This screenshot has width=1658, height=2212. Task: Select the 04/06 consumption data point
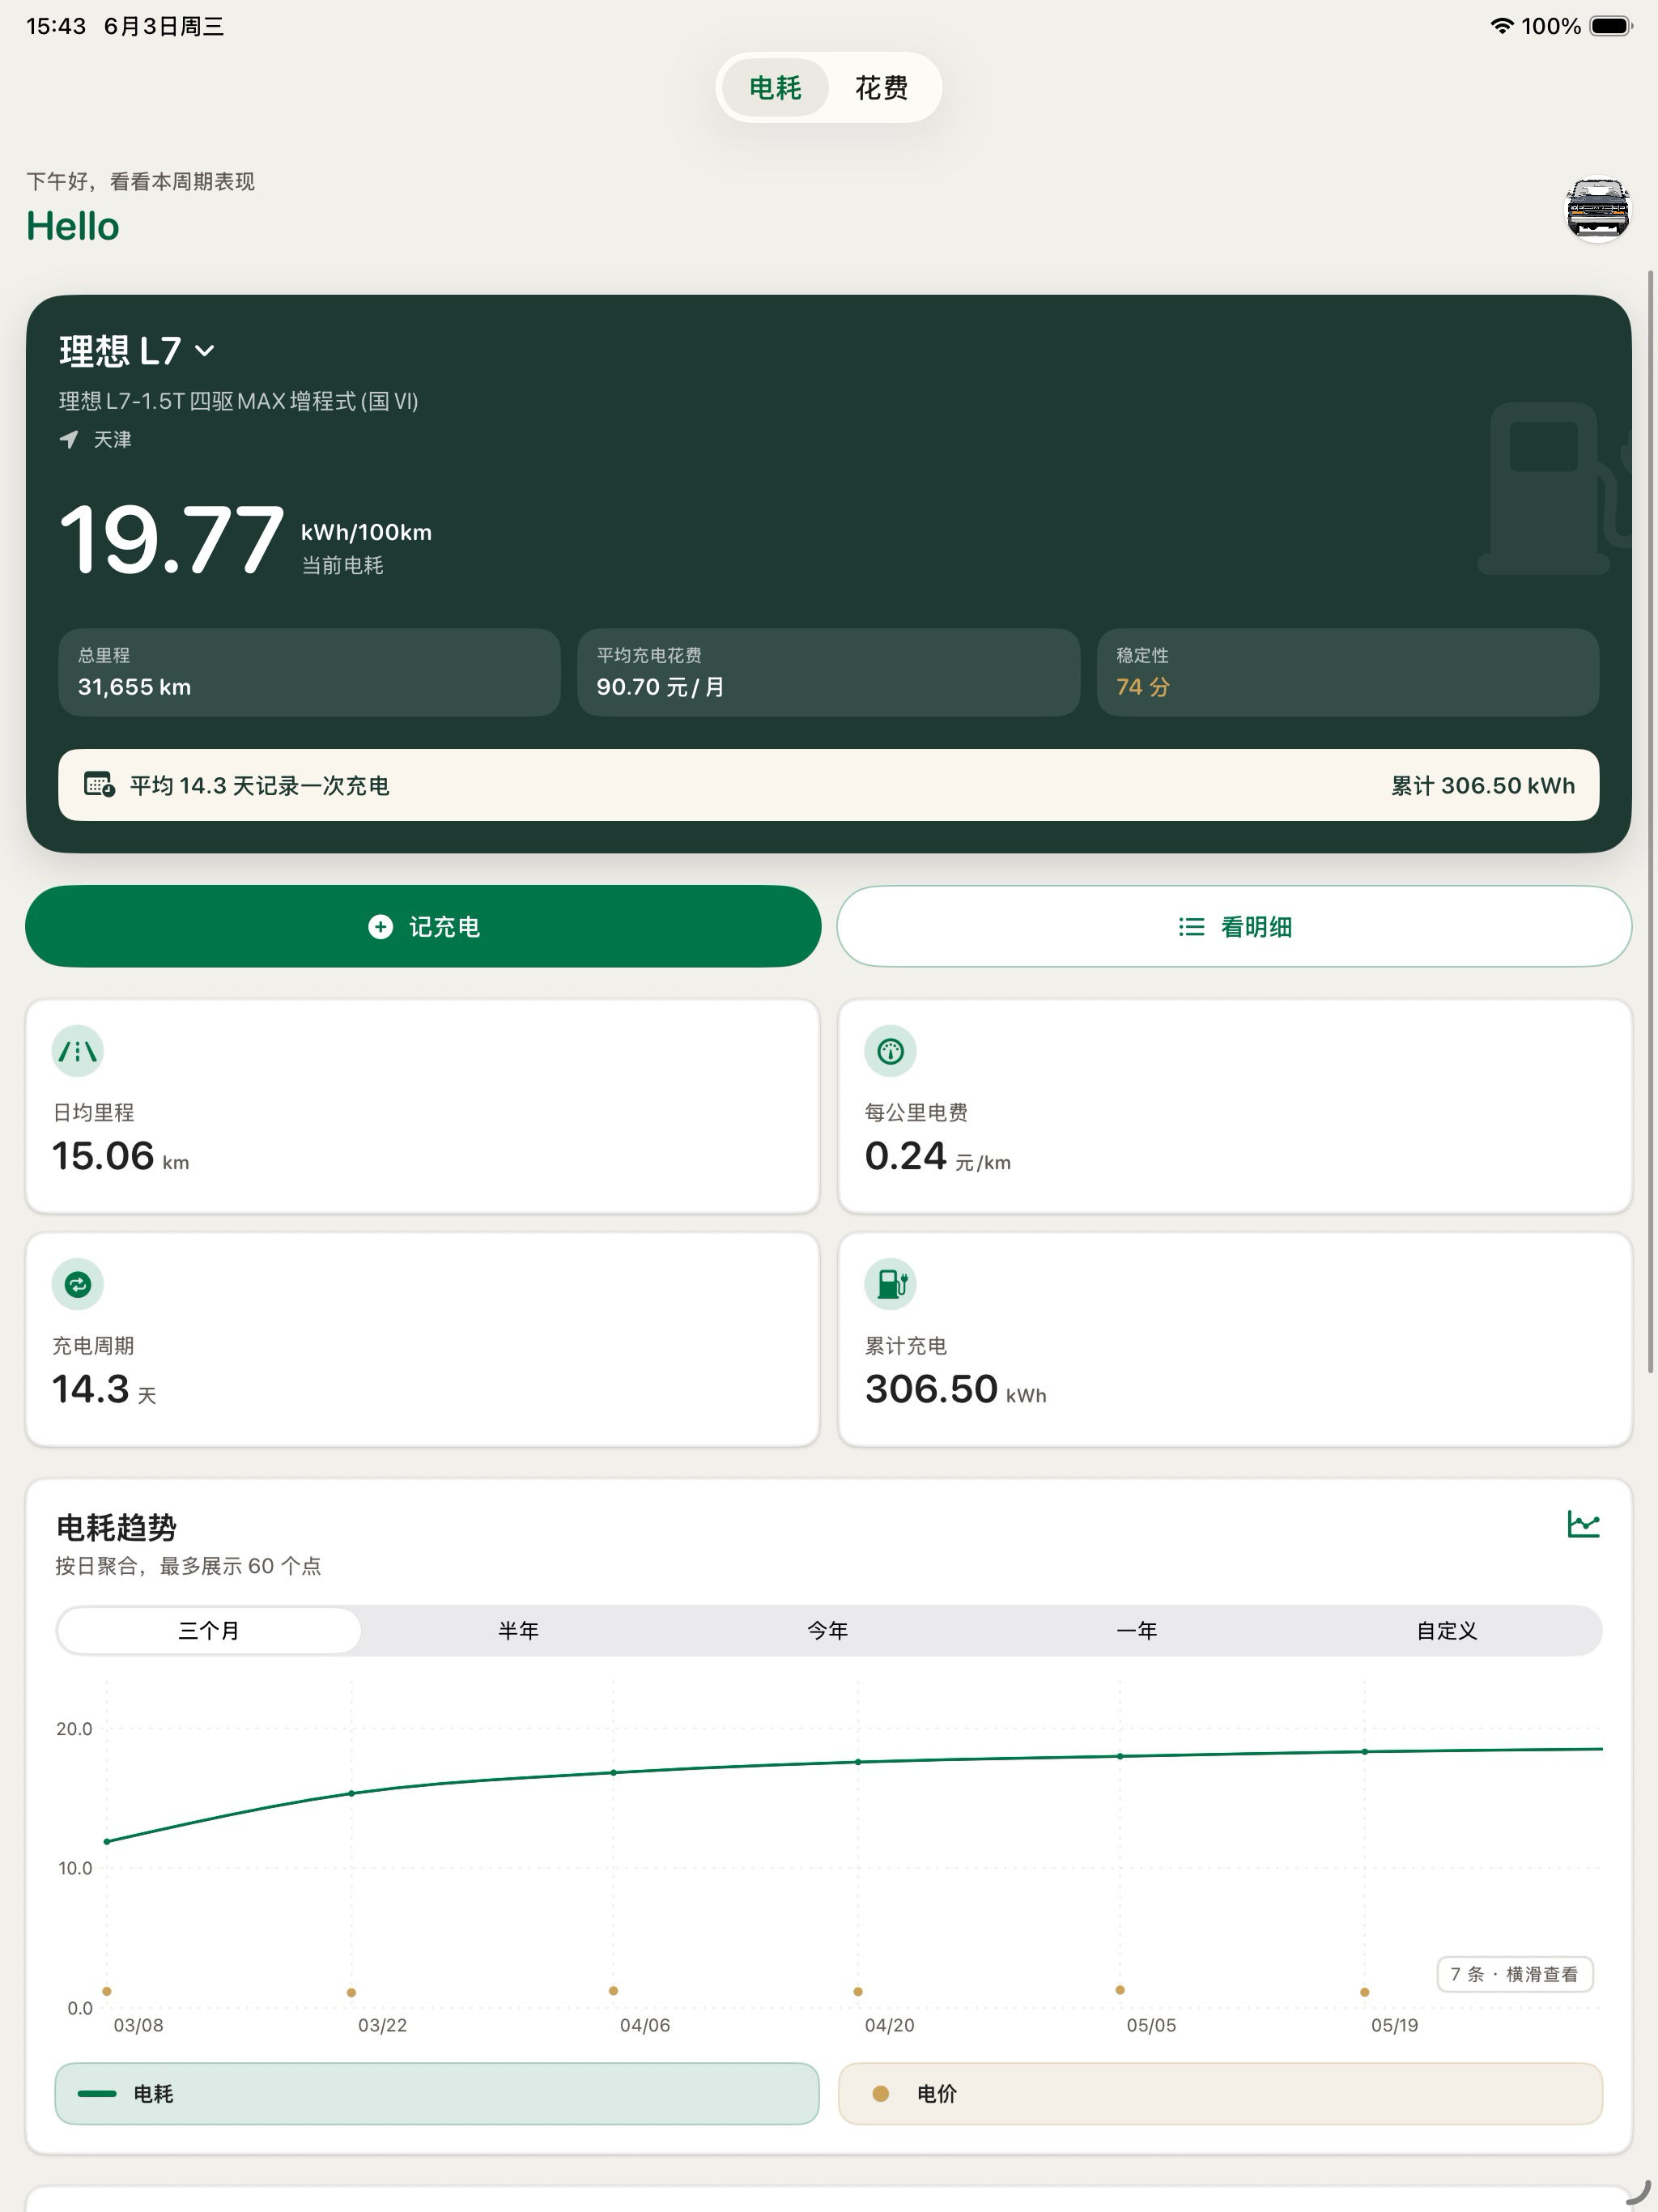click(613, 1772)
